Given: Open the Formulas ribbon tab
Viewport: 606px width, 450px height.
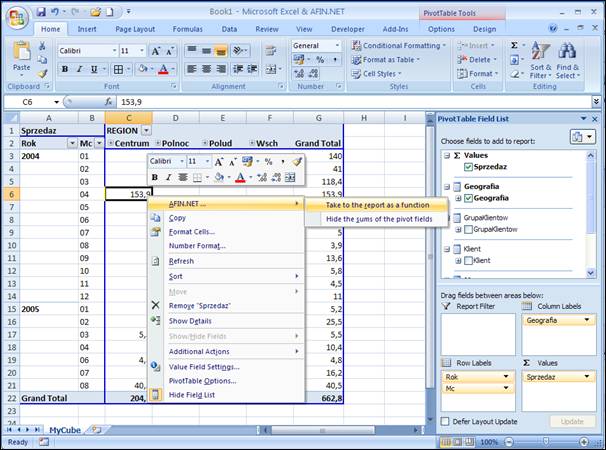Looking at the screenshot, I should (187, 29).
